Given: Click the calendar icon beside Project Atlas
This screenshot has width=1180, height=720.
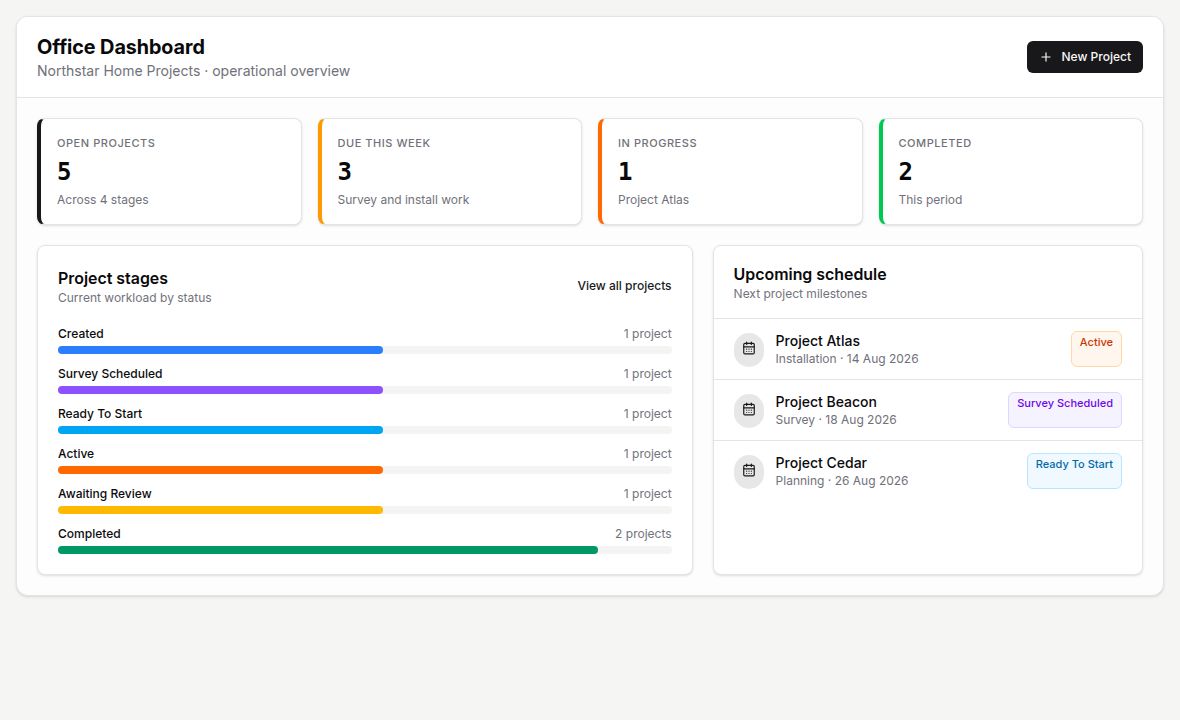Looking at the screenshot, I should (749, 349).
